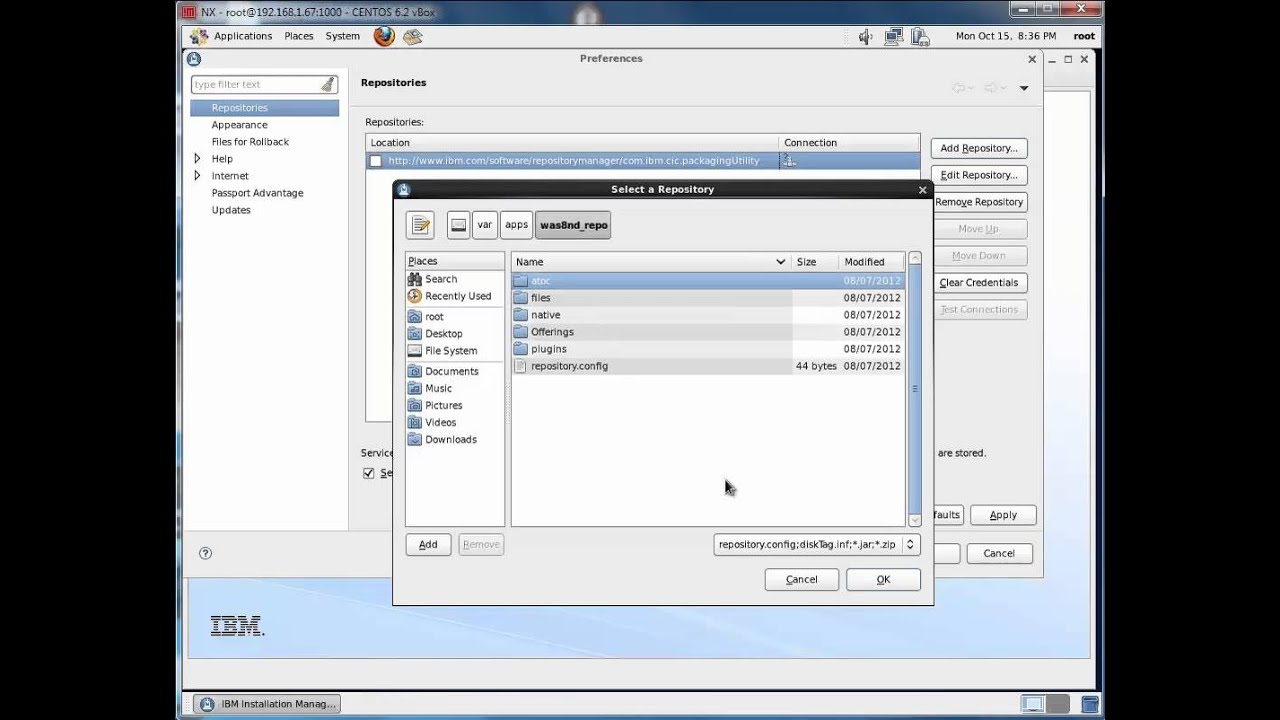Screen dimensions: 1280x720
Task: Select Files for Rollback page
Action: (250, 142)
